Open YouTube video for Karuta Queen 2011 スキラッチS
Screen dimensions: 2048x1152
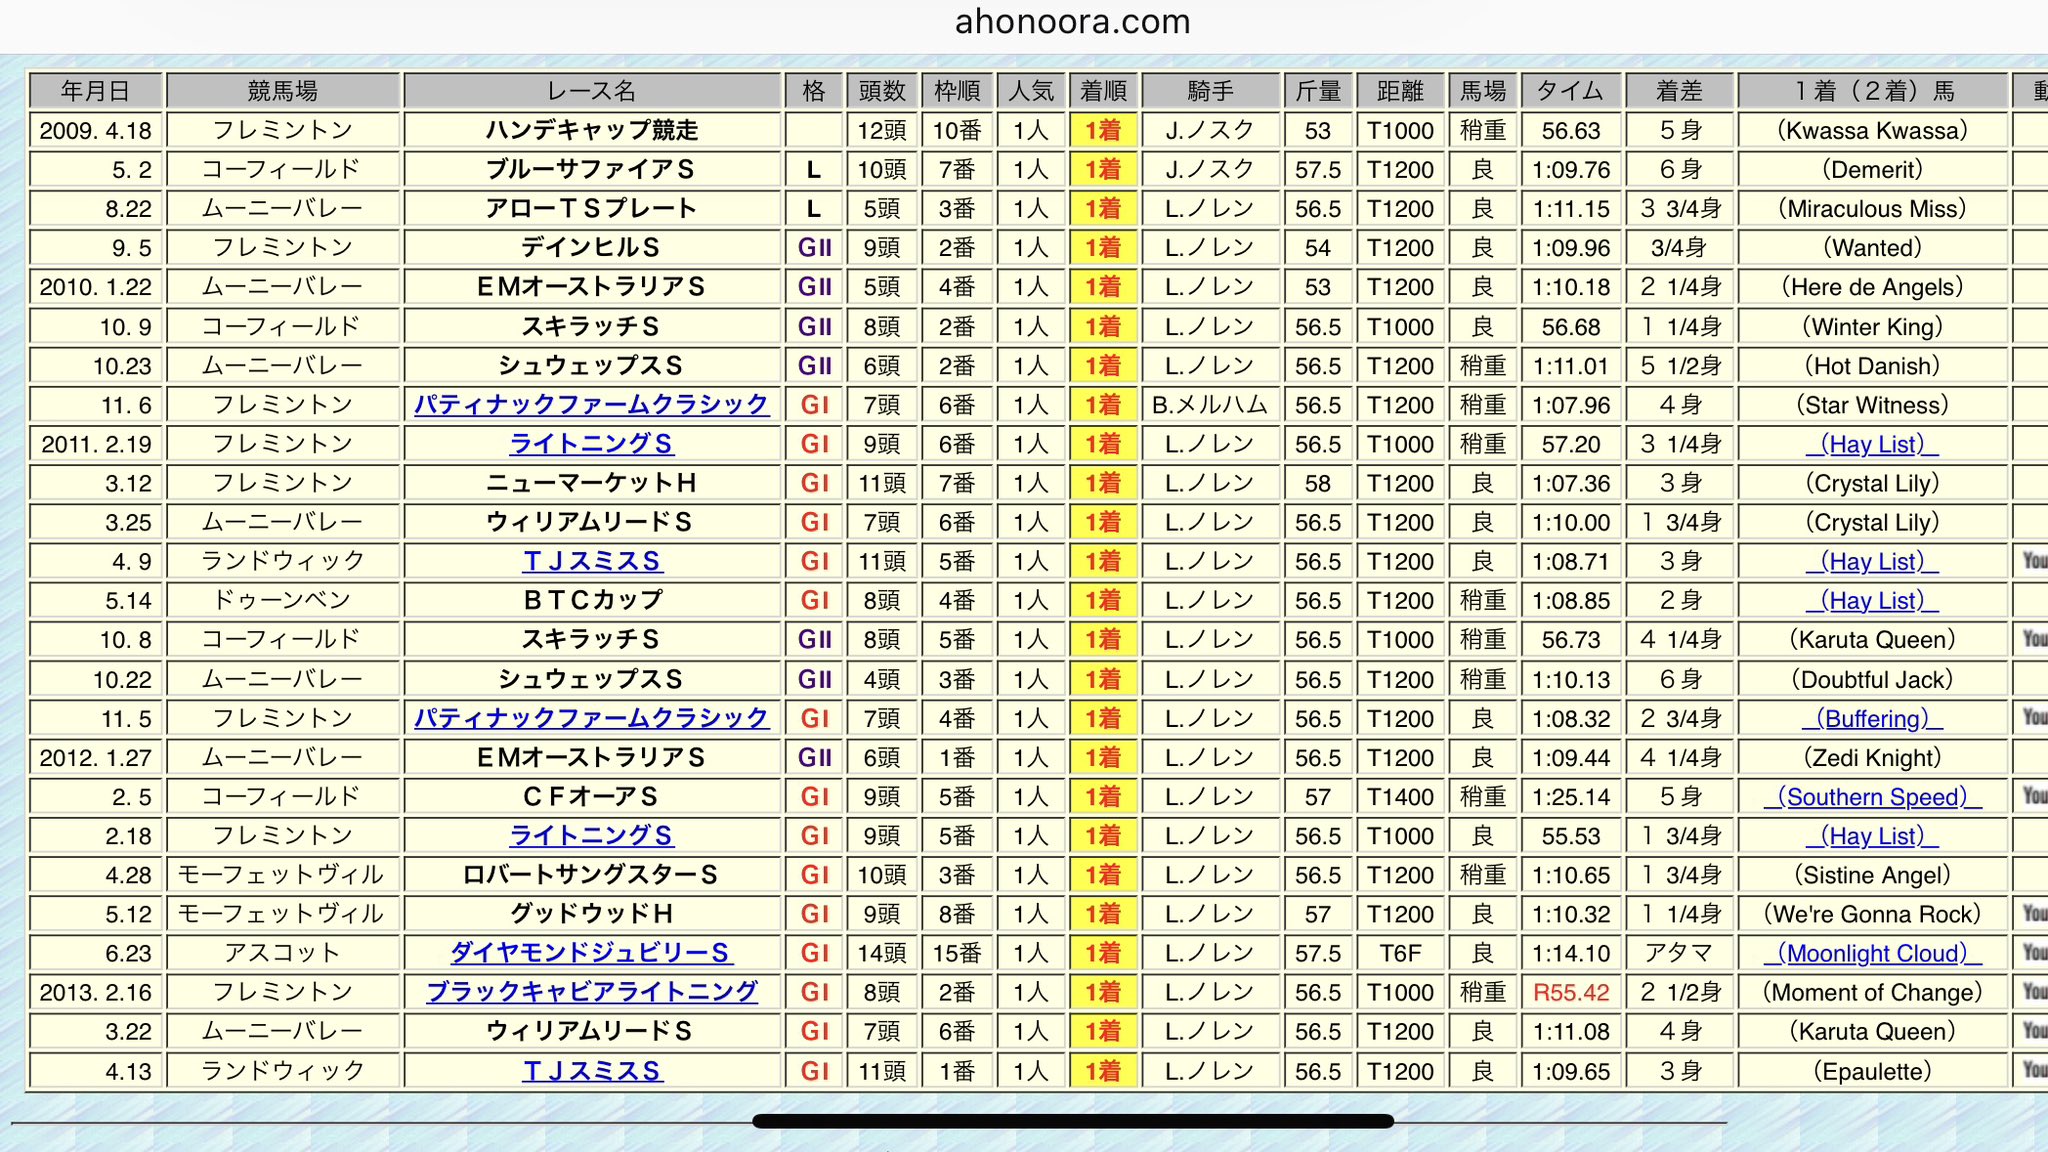tap(2034, 639)
